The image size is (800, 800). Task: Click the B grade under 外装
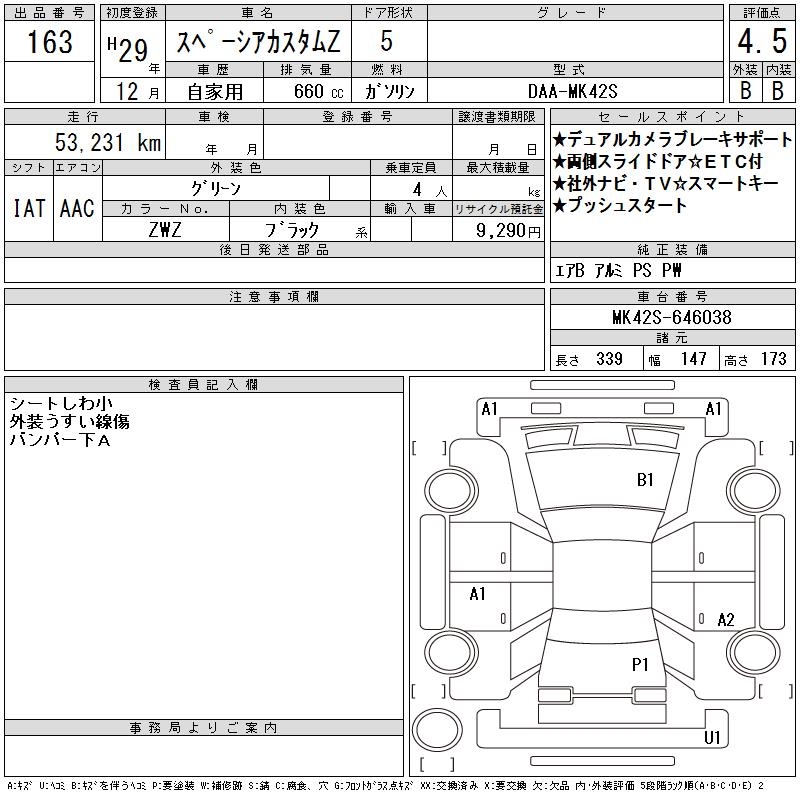coord(745,91)
